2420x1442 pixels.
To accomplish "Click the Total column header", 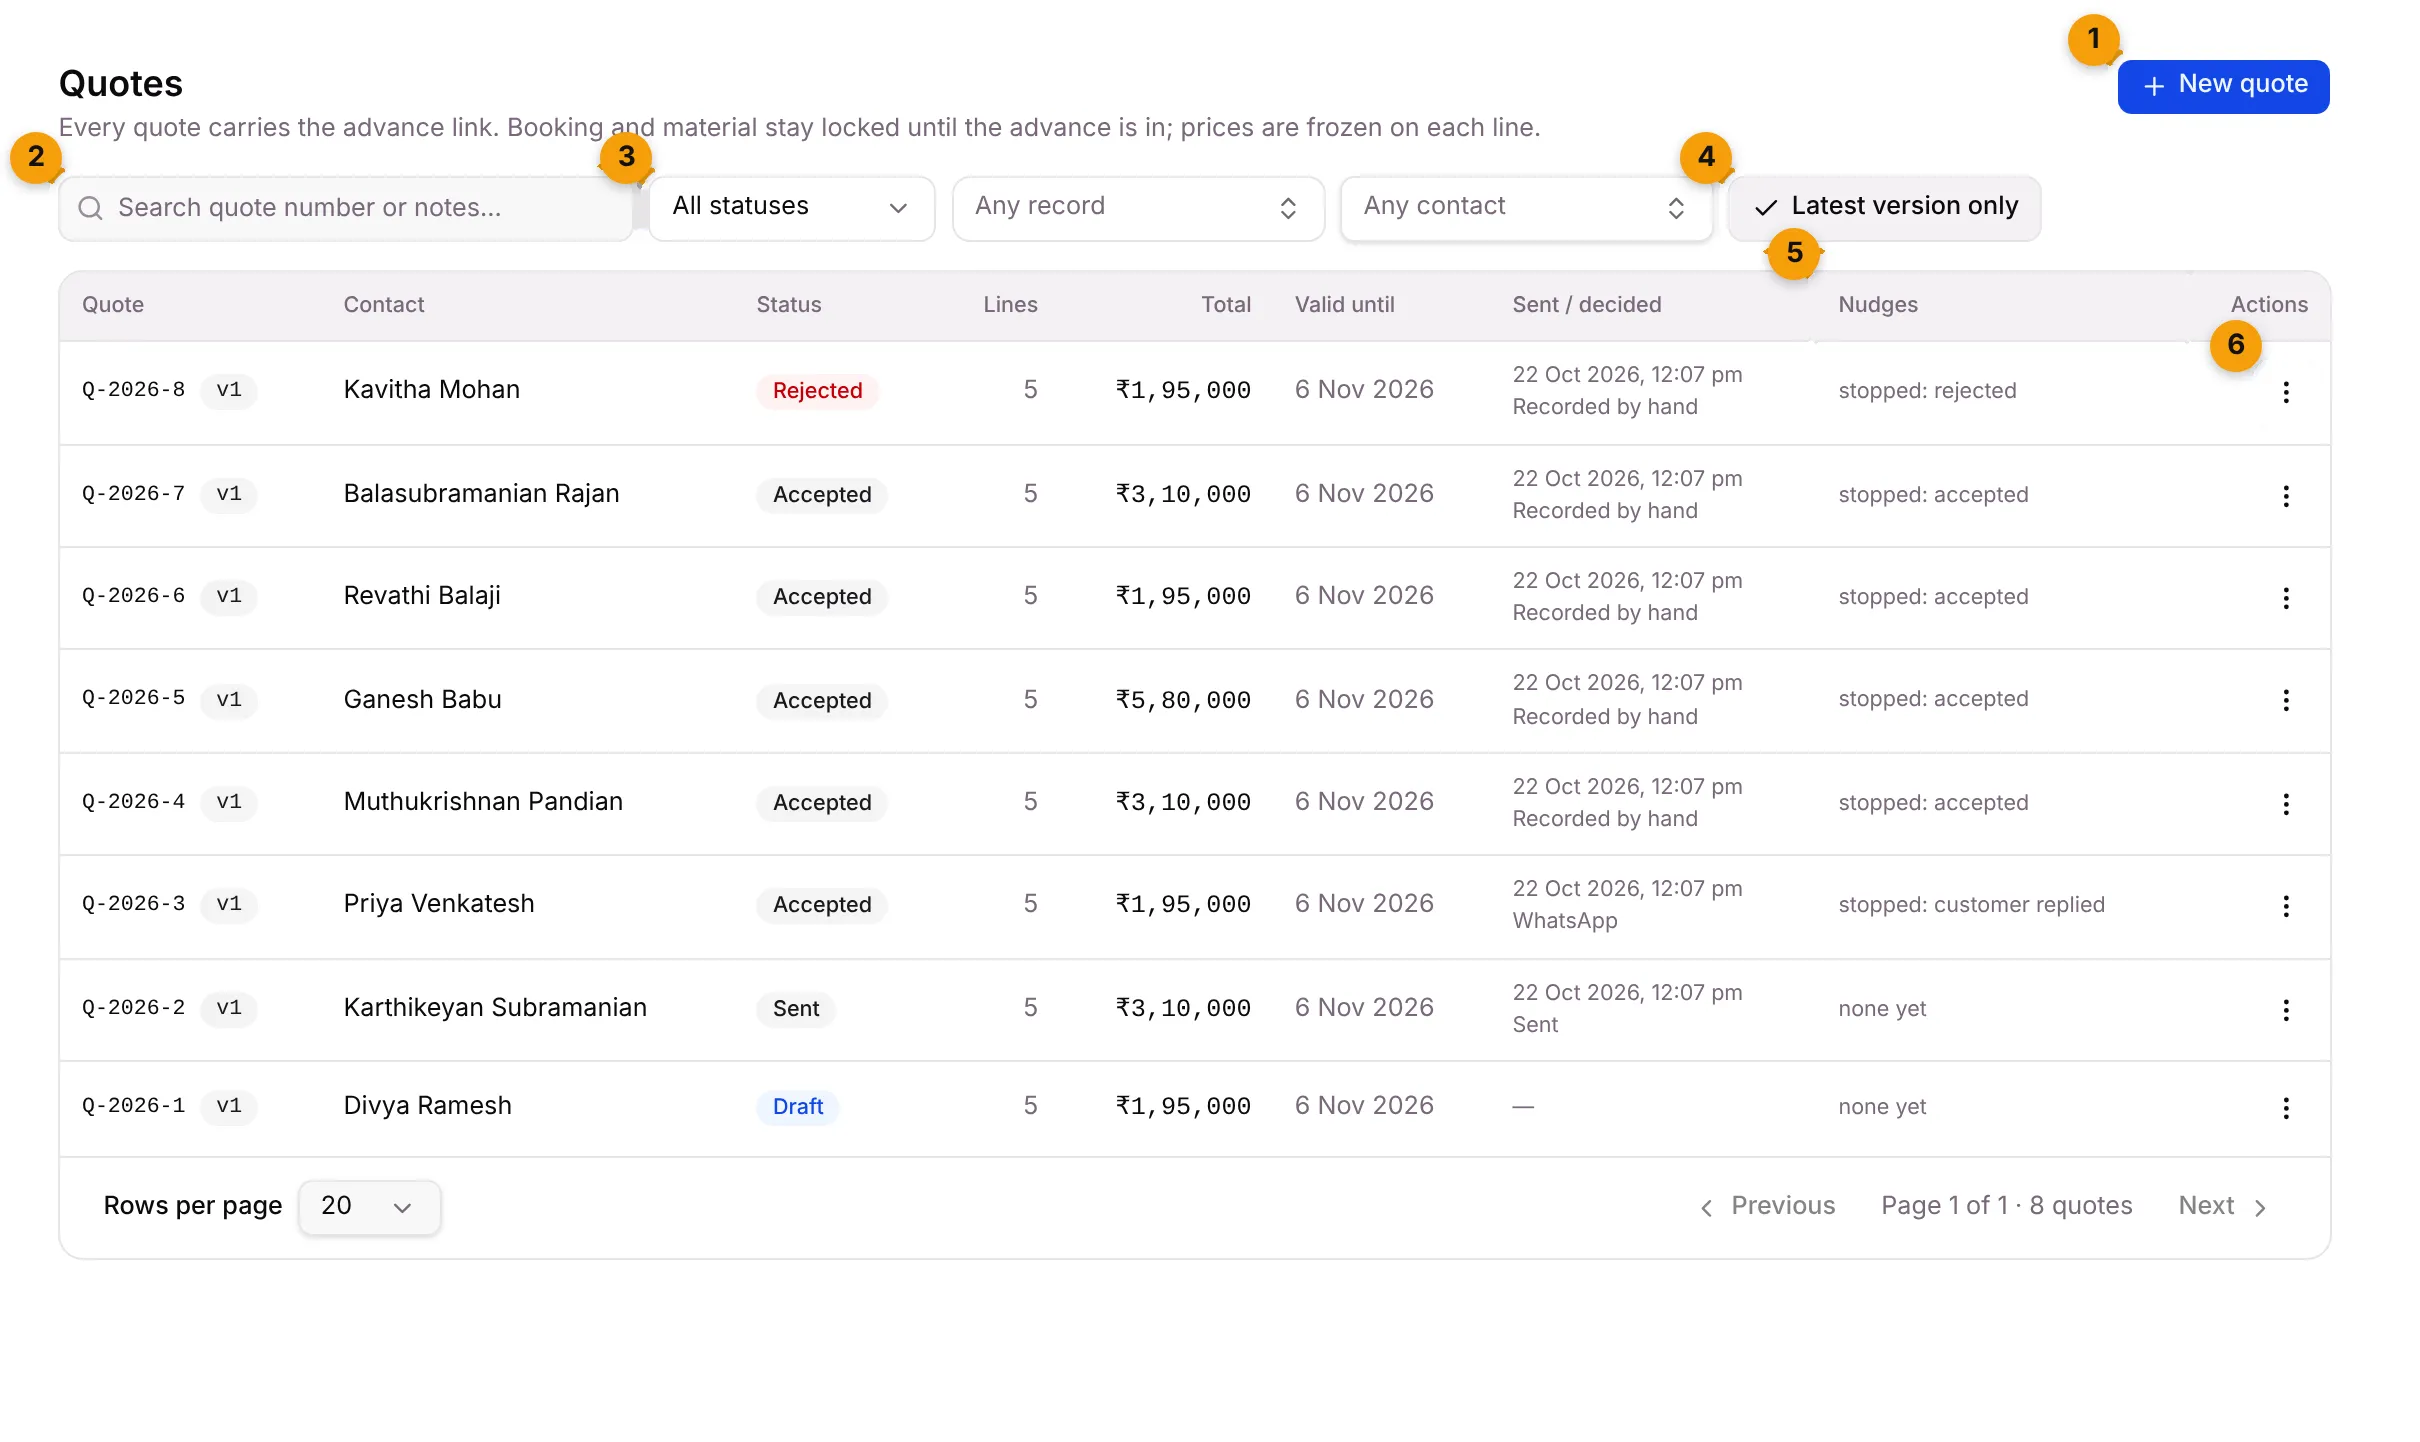I will pyautogui.click(x=1226, y=305).
